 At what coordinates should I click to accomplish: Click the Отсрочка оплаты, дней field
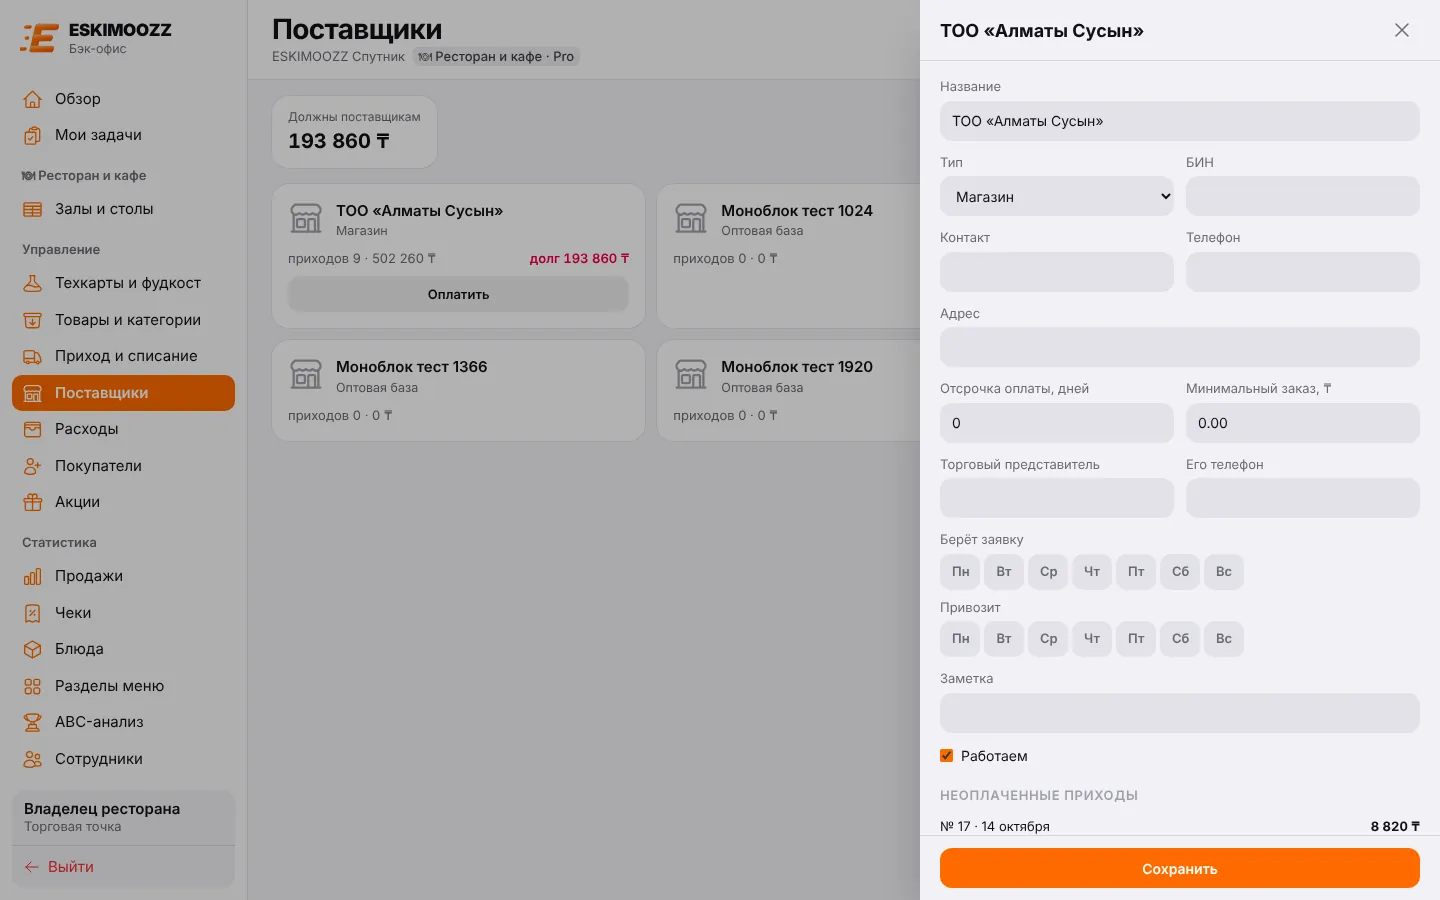(x=1057, y=423)
